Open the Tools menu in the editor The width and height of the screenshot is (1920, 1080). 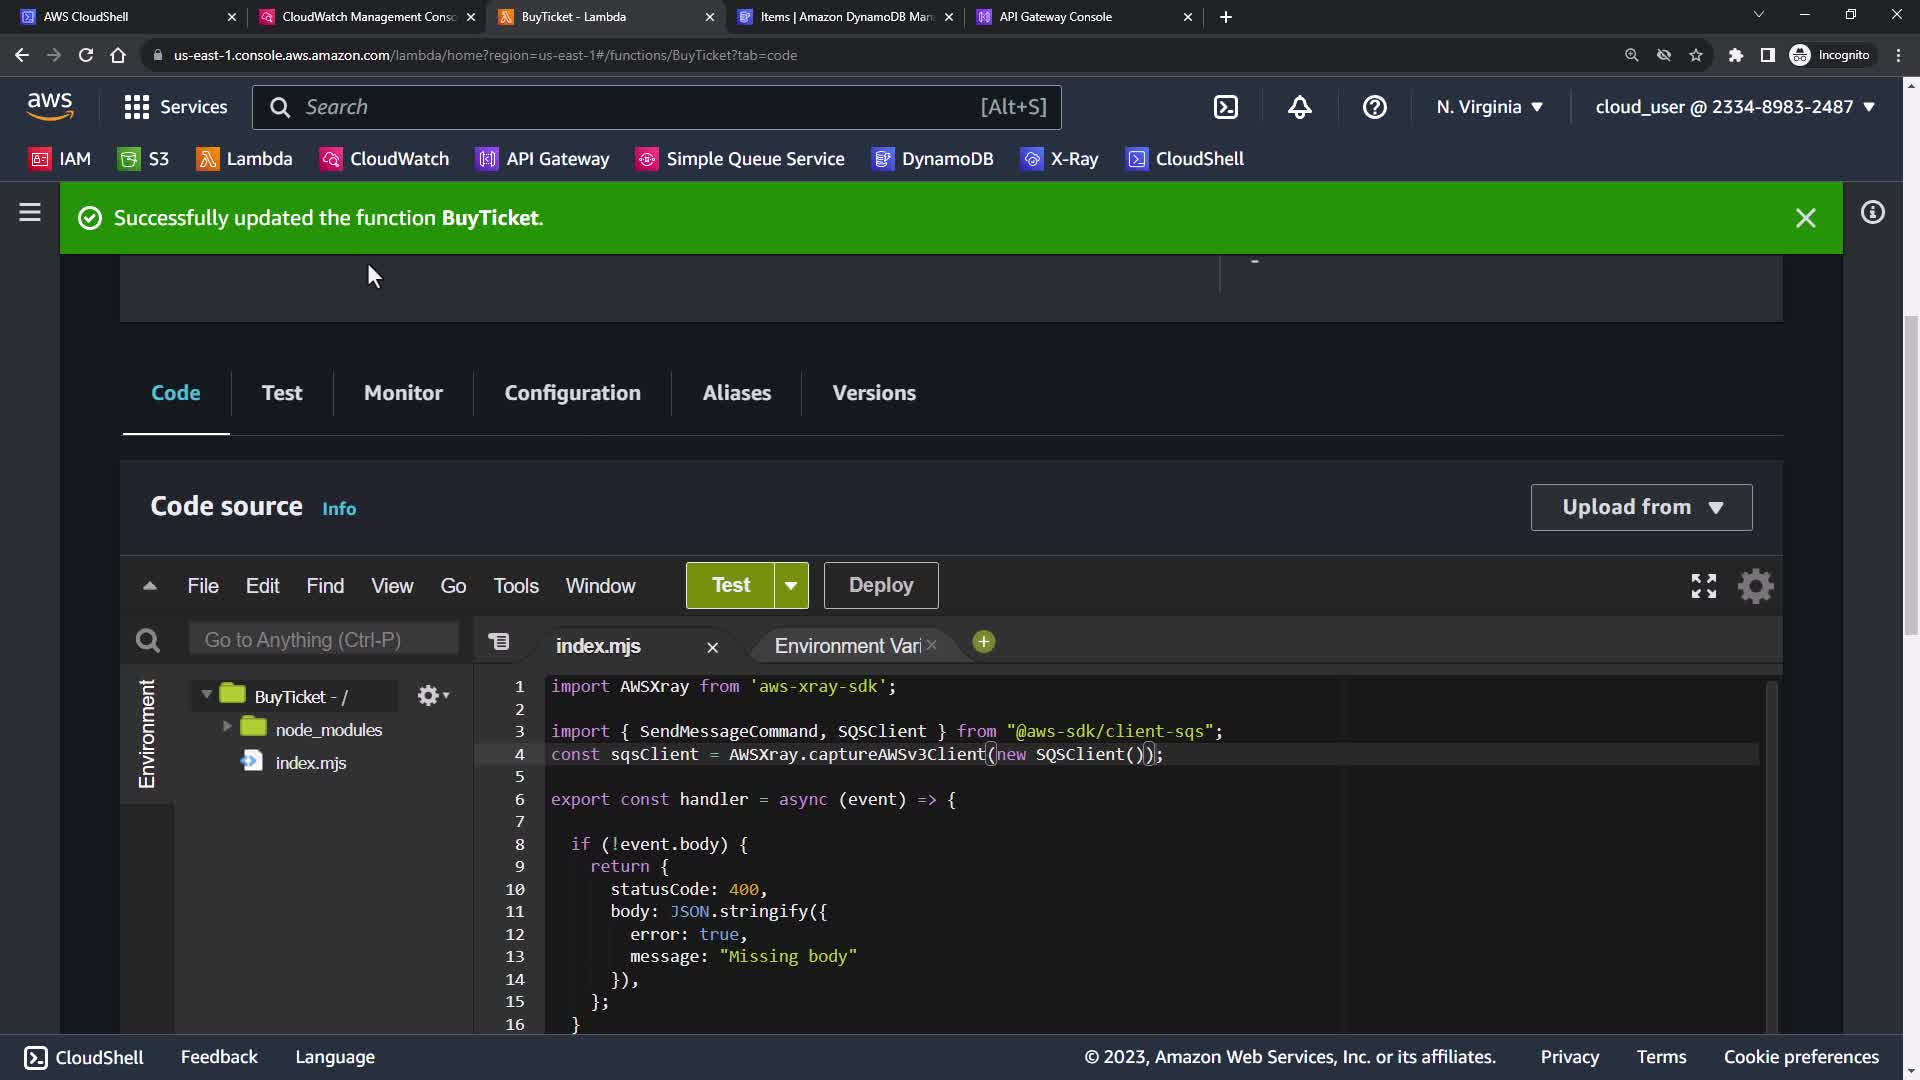pos(515,586)
